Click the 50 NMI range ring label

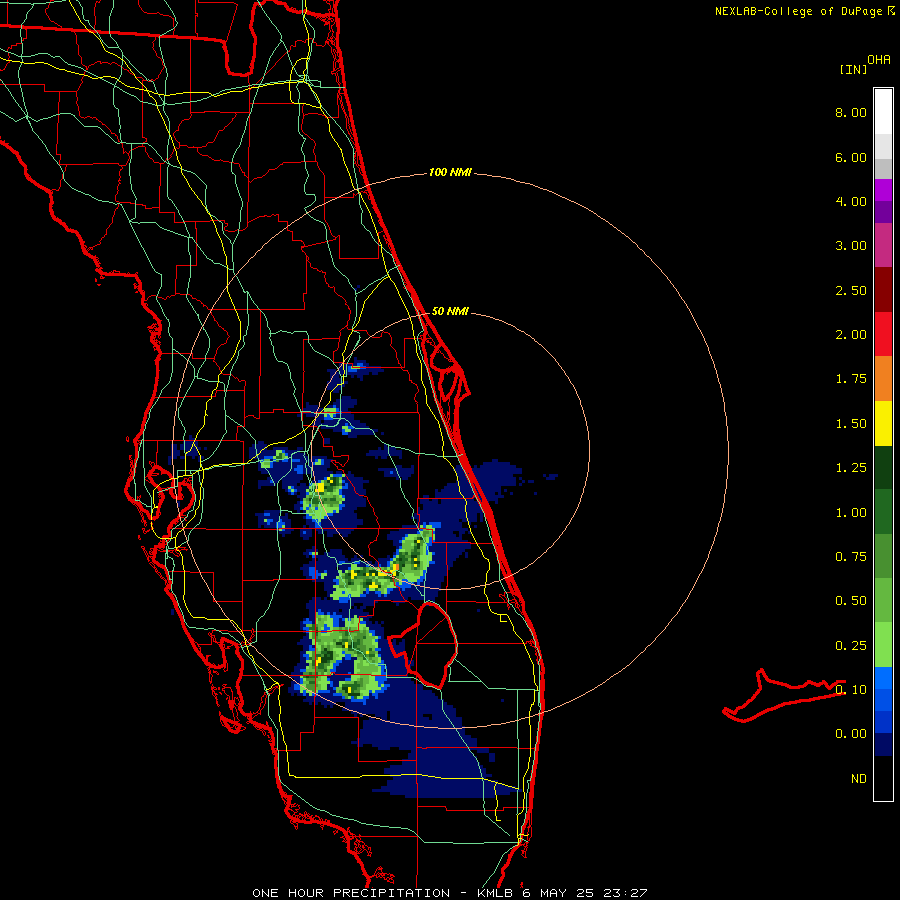(x=450, y=311)
